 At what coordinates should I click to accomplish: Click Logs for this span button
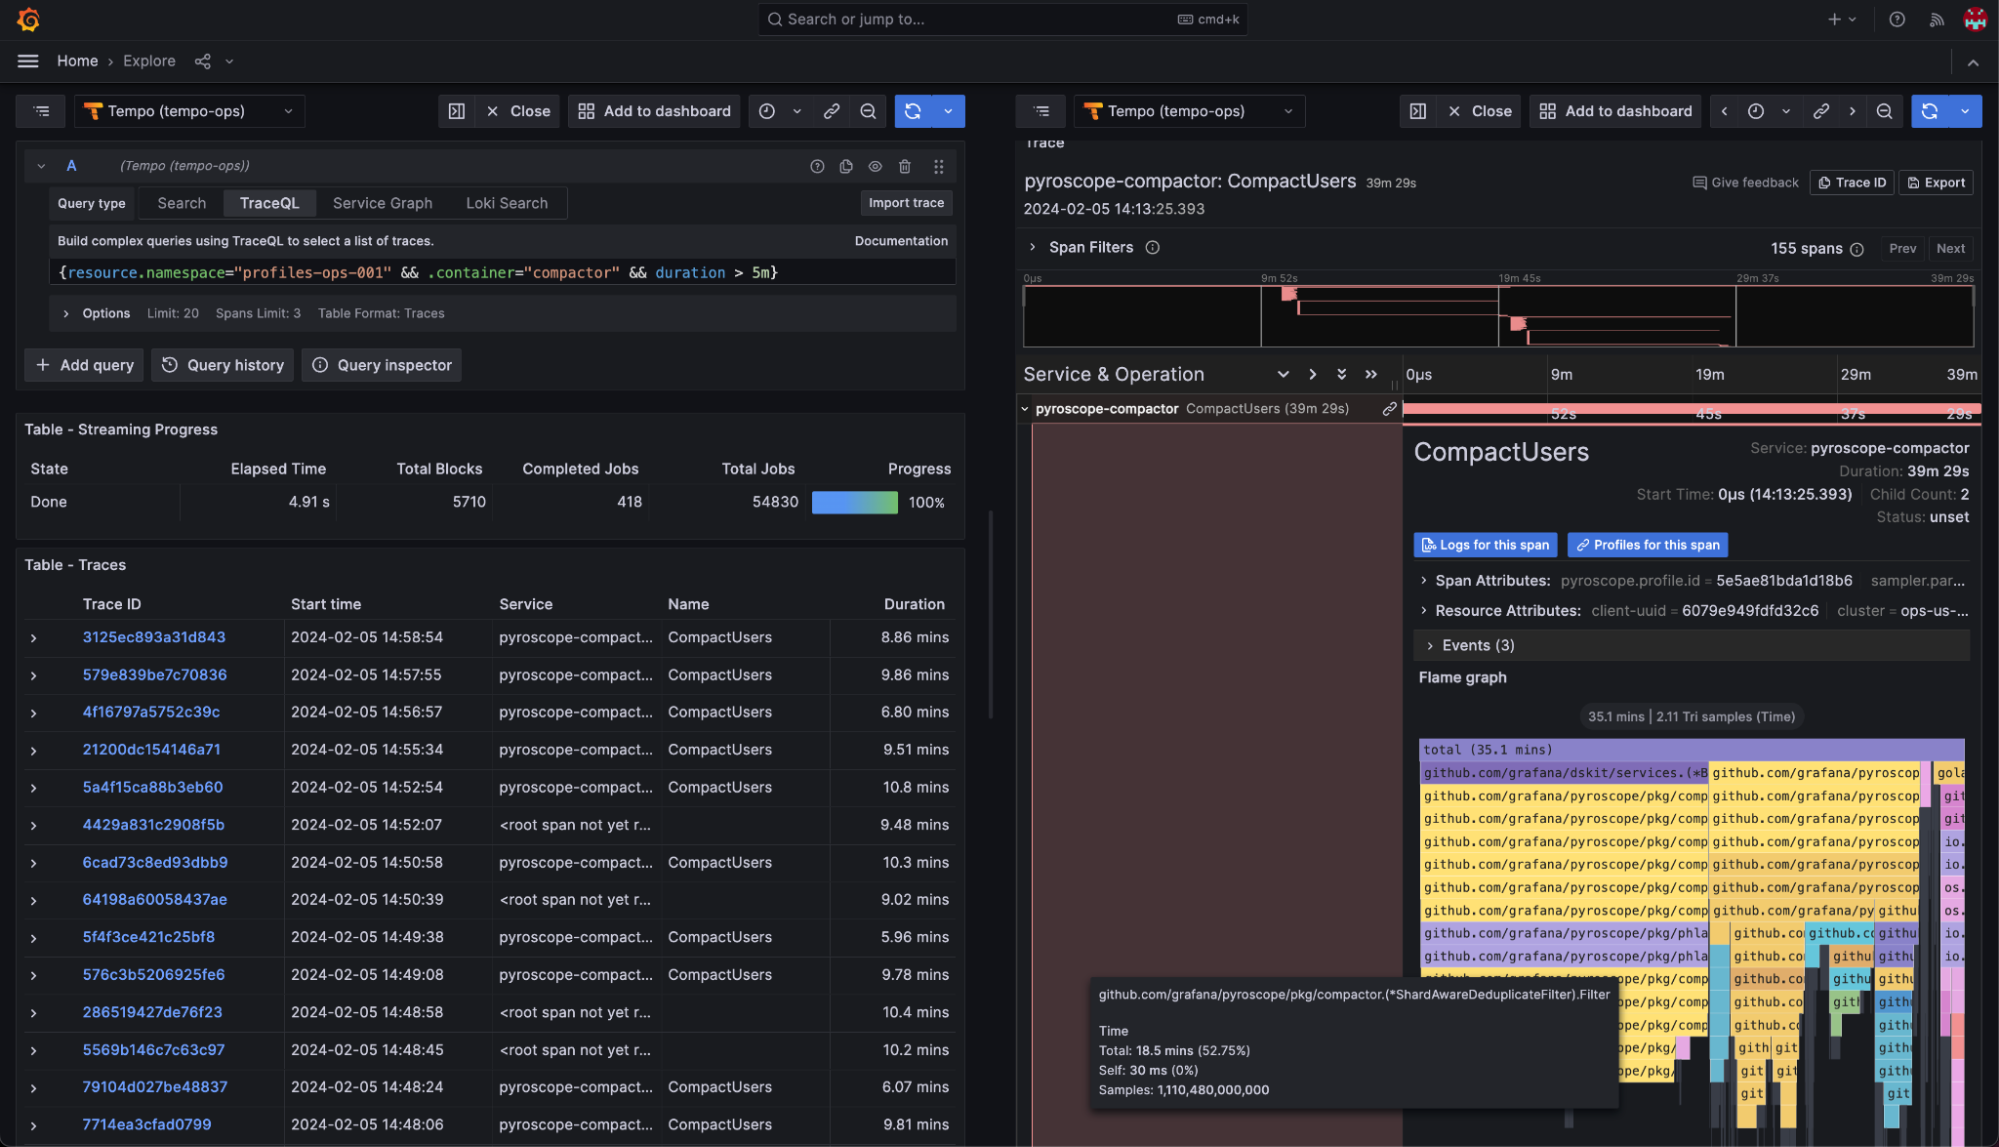pos(1485,545)
